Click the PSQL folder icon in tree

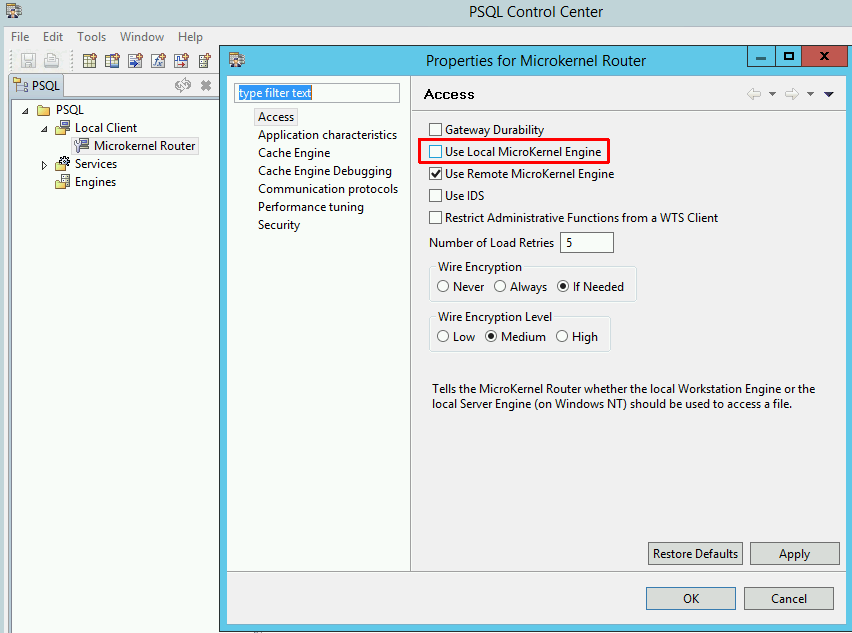[x=43, y=110]
